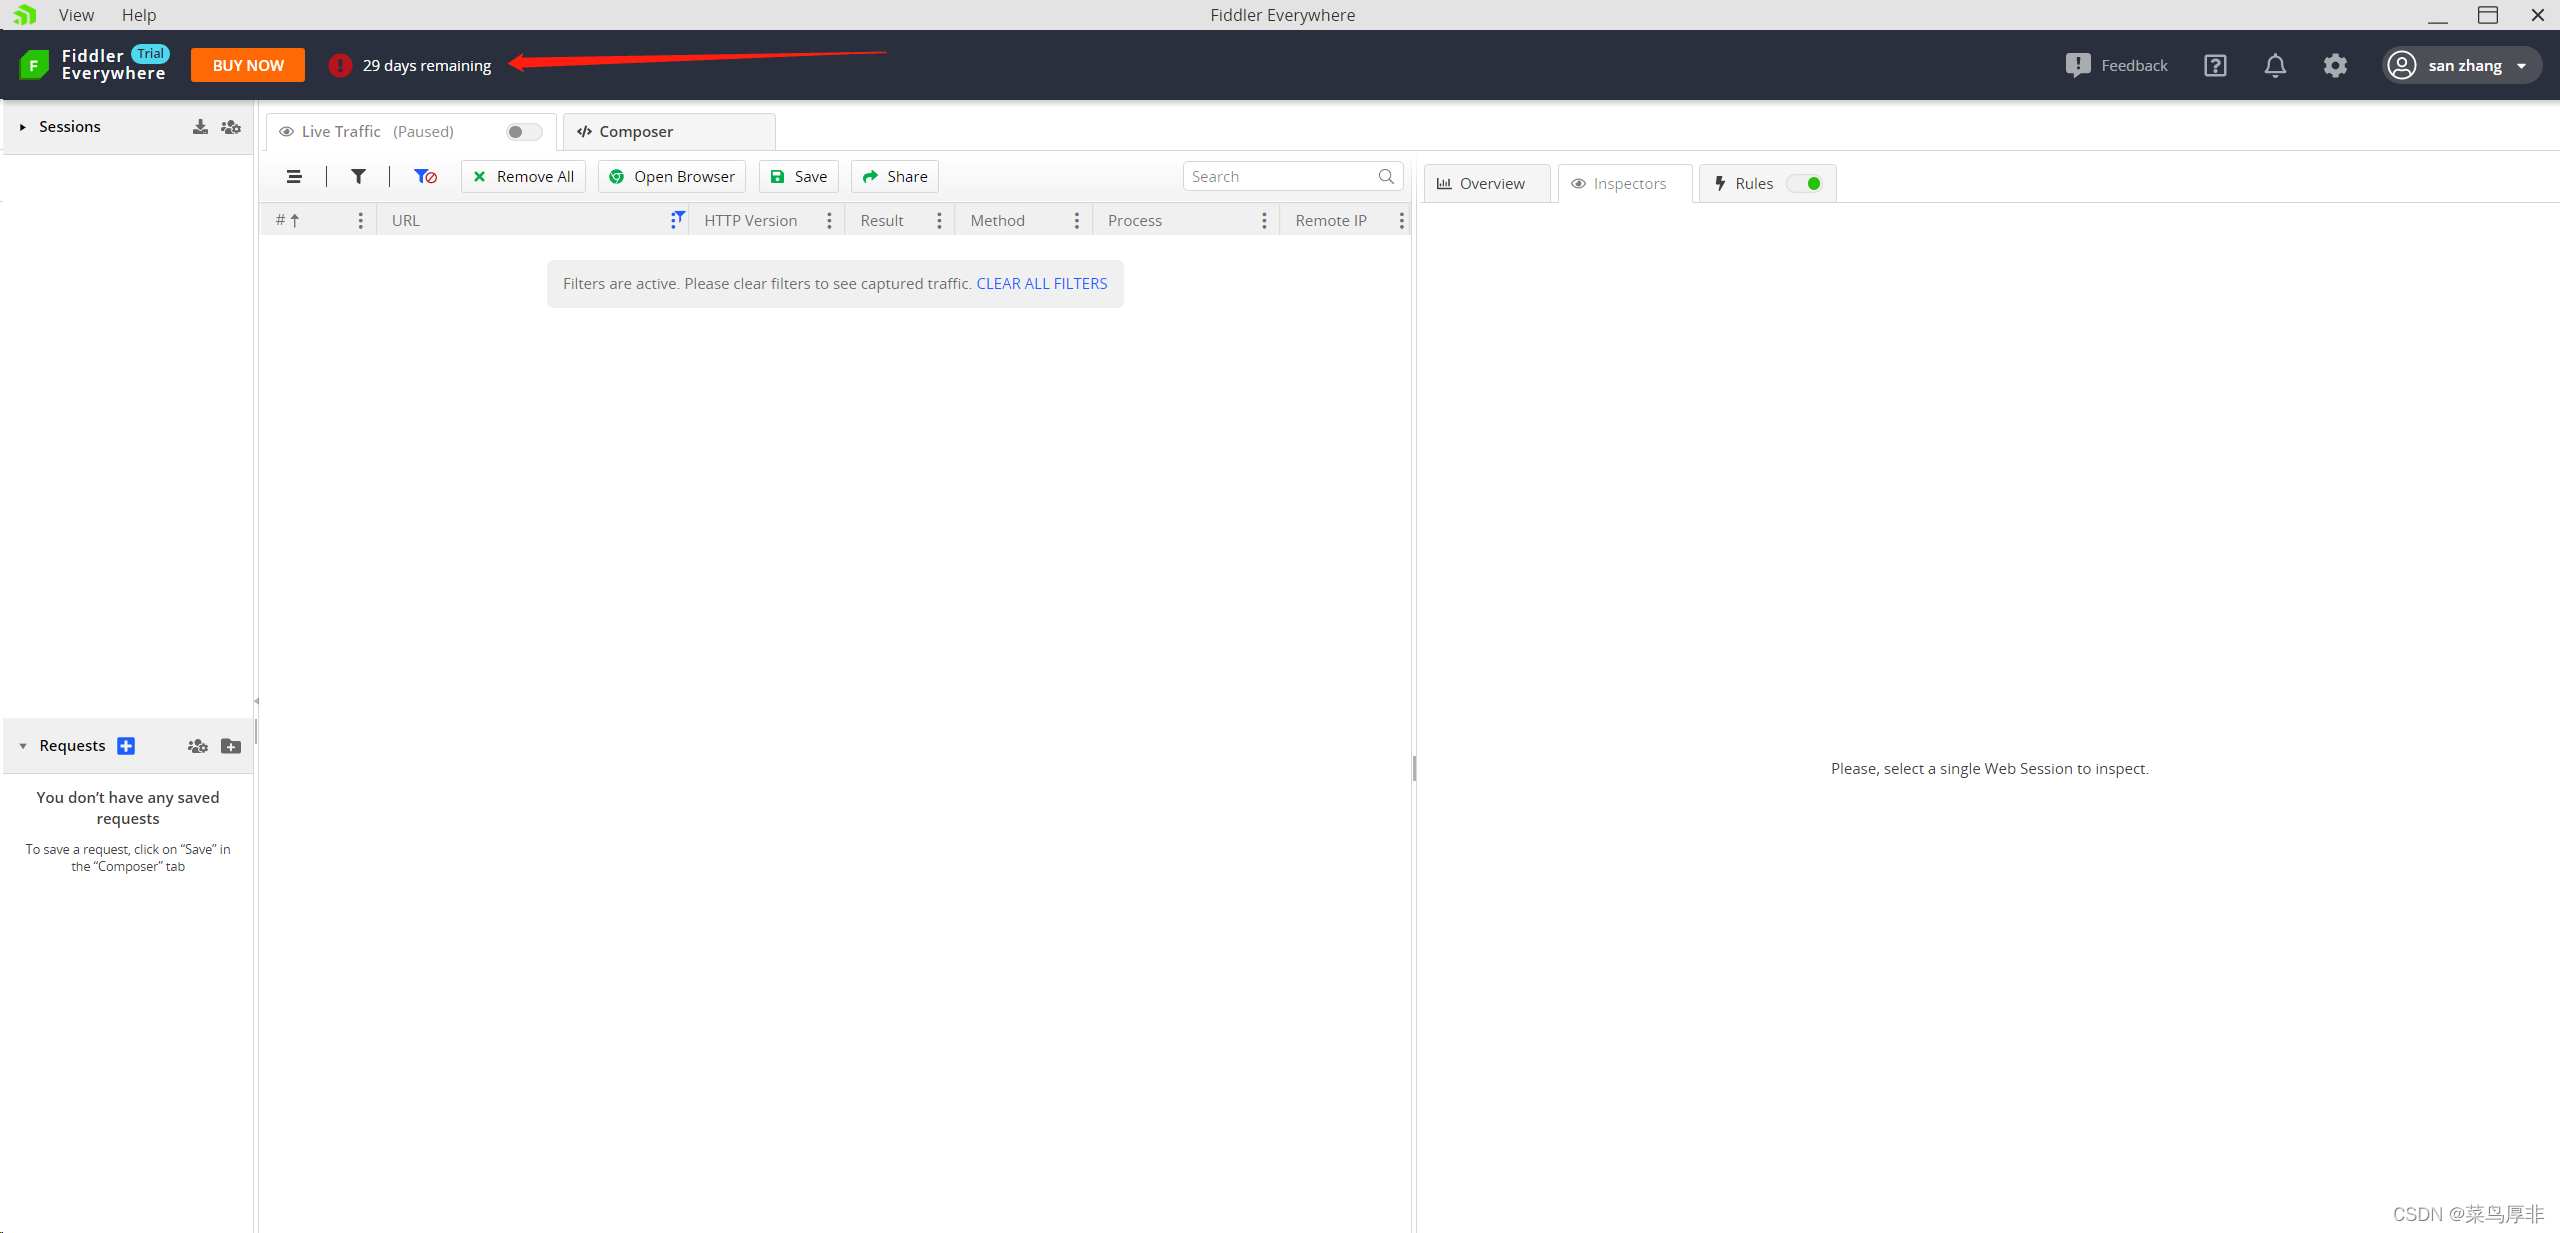Open the notifications bell
The height and width of the screenshot is (1233, 2560).
click(x=2275, y=66)
